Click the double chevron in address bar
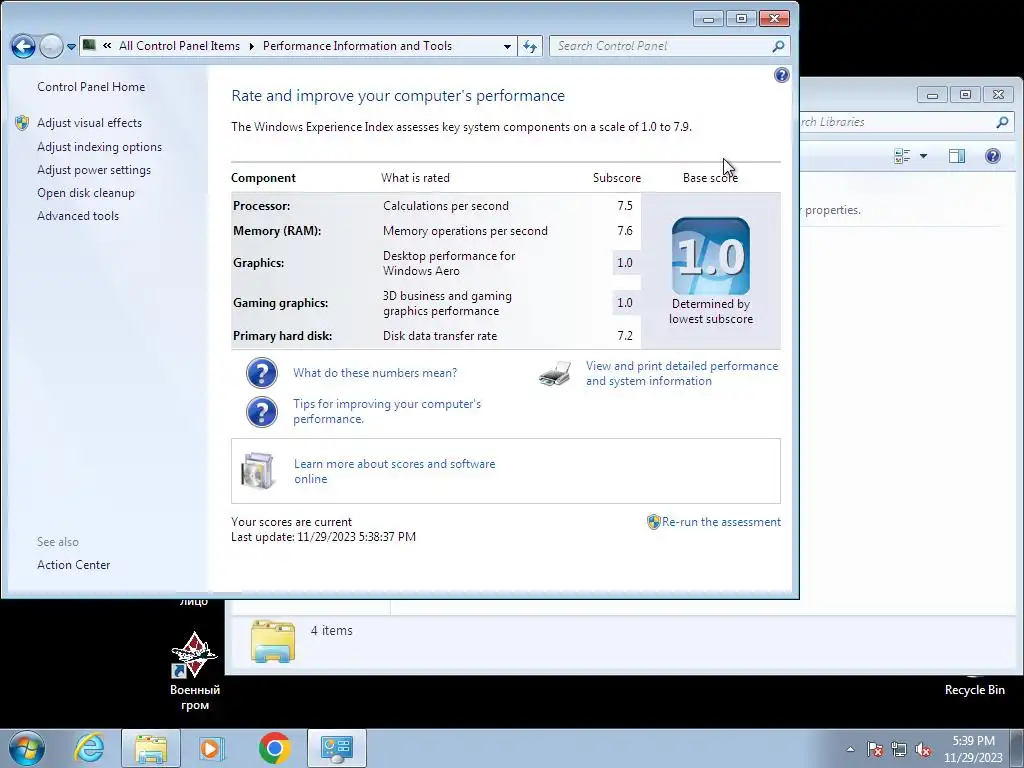The width and height of the screenshot is (1024, 768). (x=107, y=46)
